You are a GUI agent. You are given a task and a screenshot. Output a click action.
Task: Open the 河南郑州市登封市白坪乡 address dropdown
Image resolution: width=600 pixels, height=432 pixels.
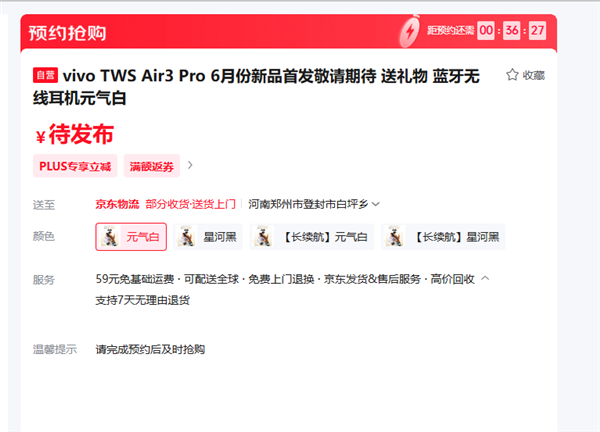click(x=314, y=204)
